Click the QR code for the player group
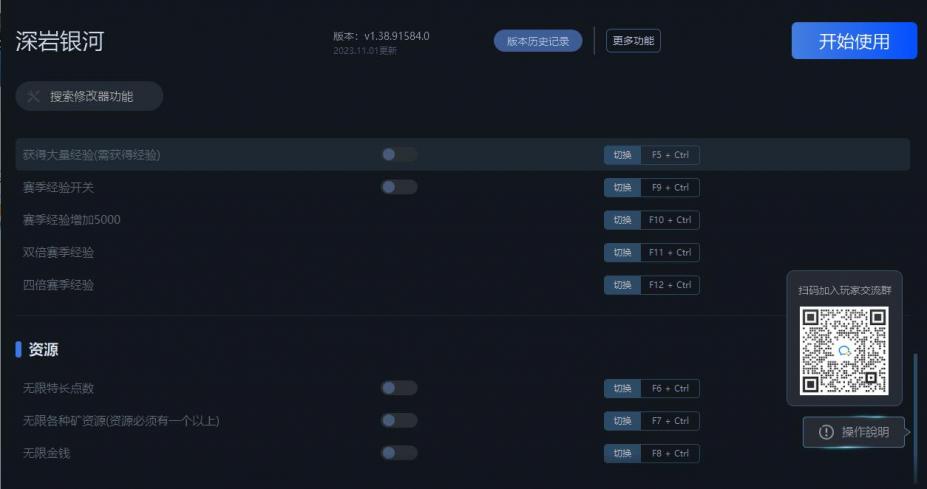927x489 pixels. tap(844, 350)
